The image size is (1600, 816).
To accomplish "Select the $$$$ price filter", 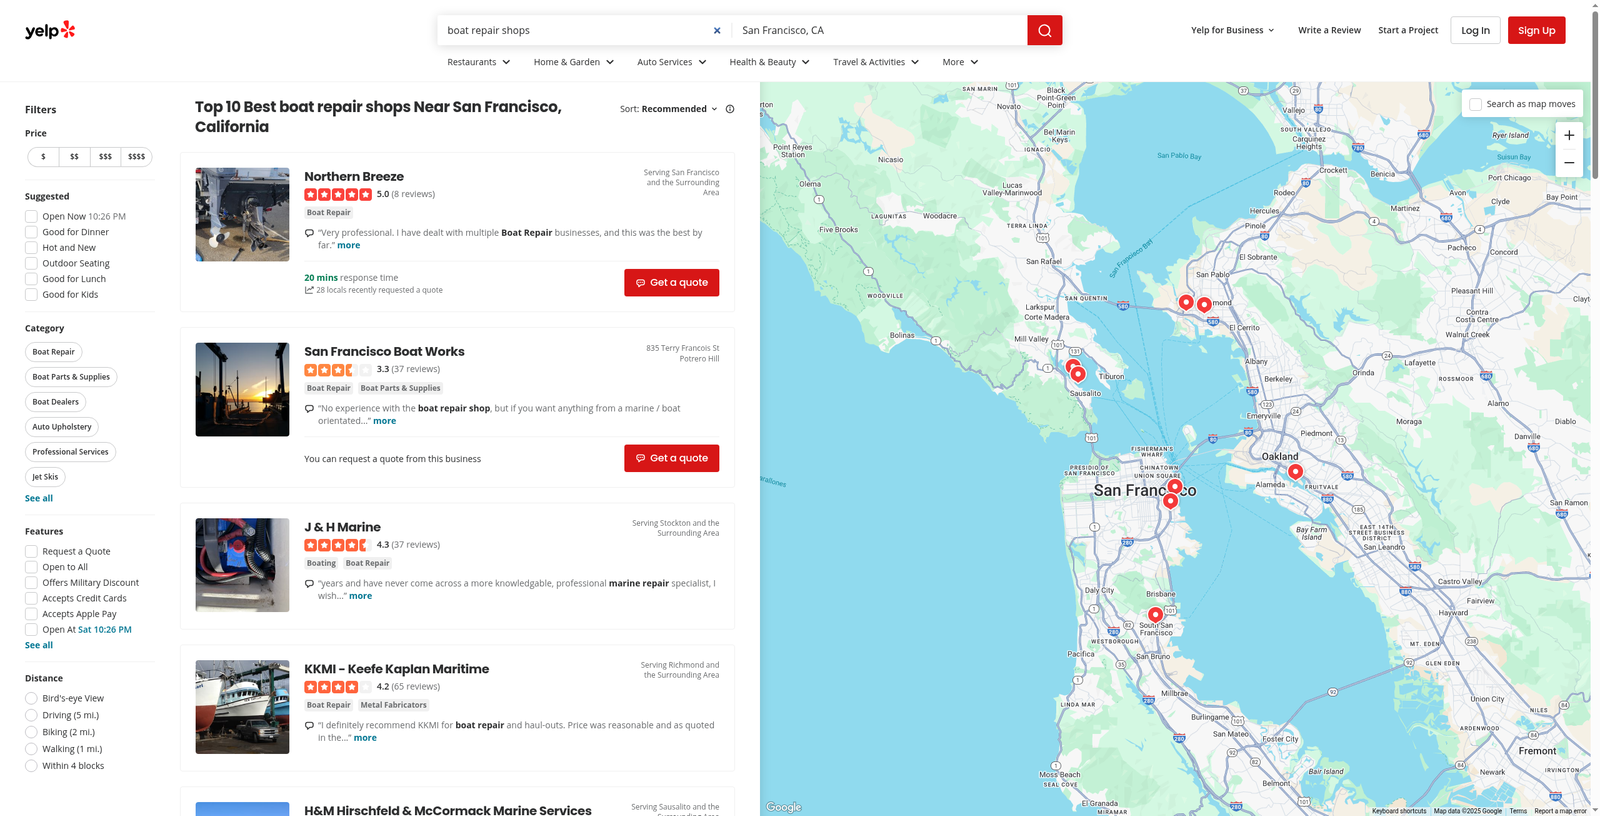I will click(x=136, y=157).
